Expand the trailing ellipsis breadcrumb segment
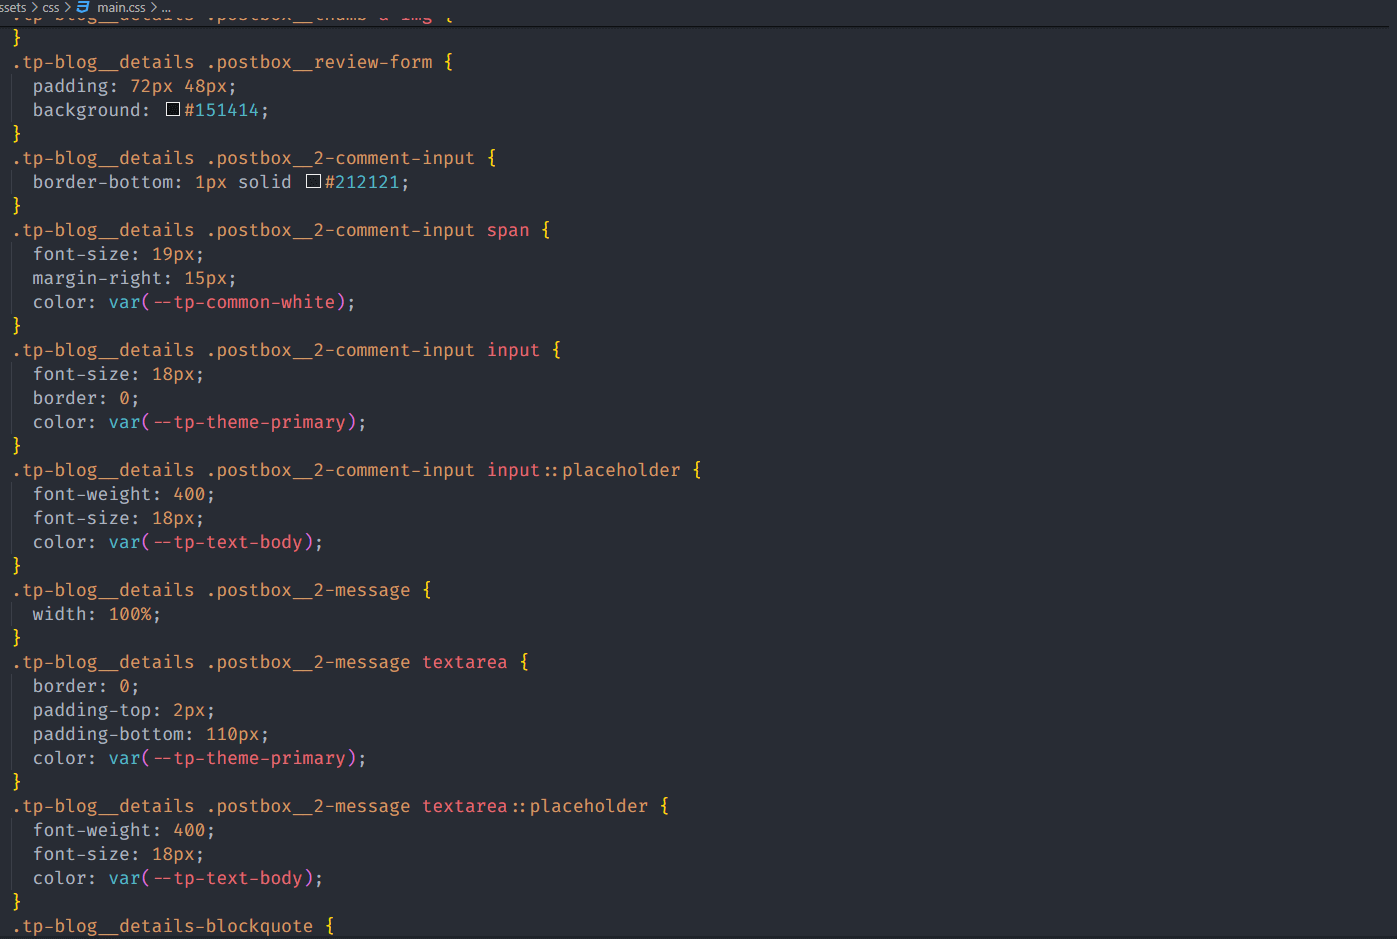 166,7
